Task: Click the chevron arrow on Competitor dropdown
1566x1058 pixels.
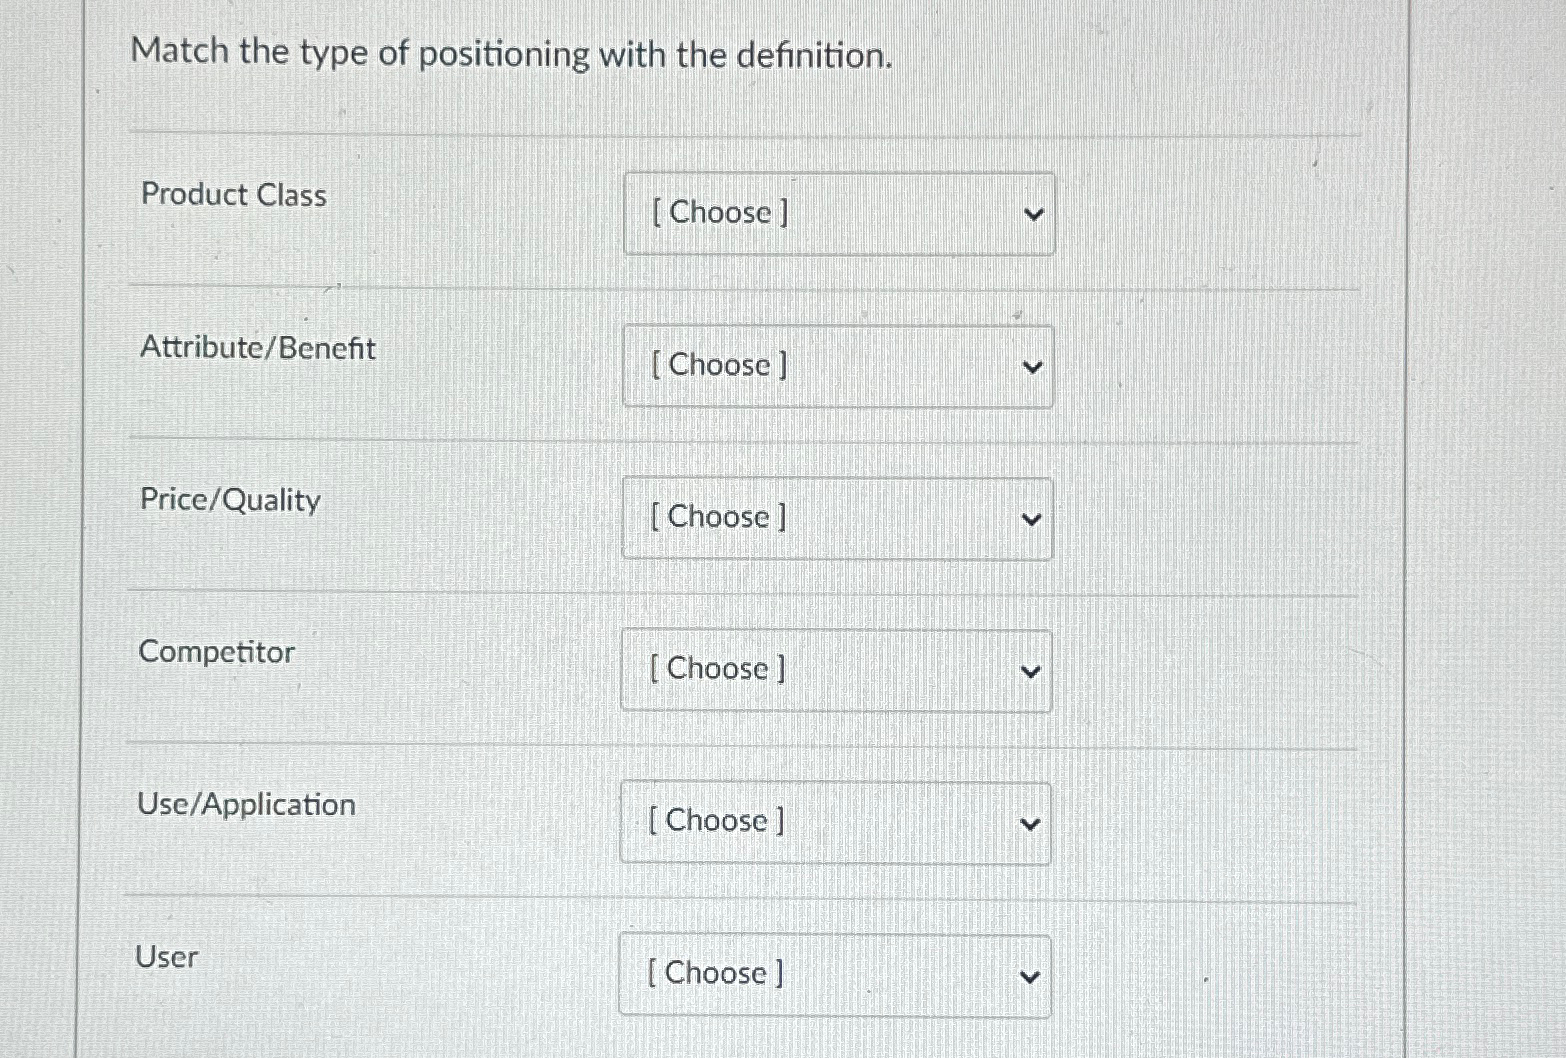Action: [1031, 671]
